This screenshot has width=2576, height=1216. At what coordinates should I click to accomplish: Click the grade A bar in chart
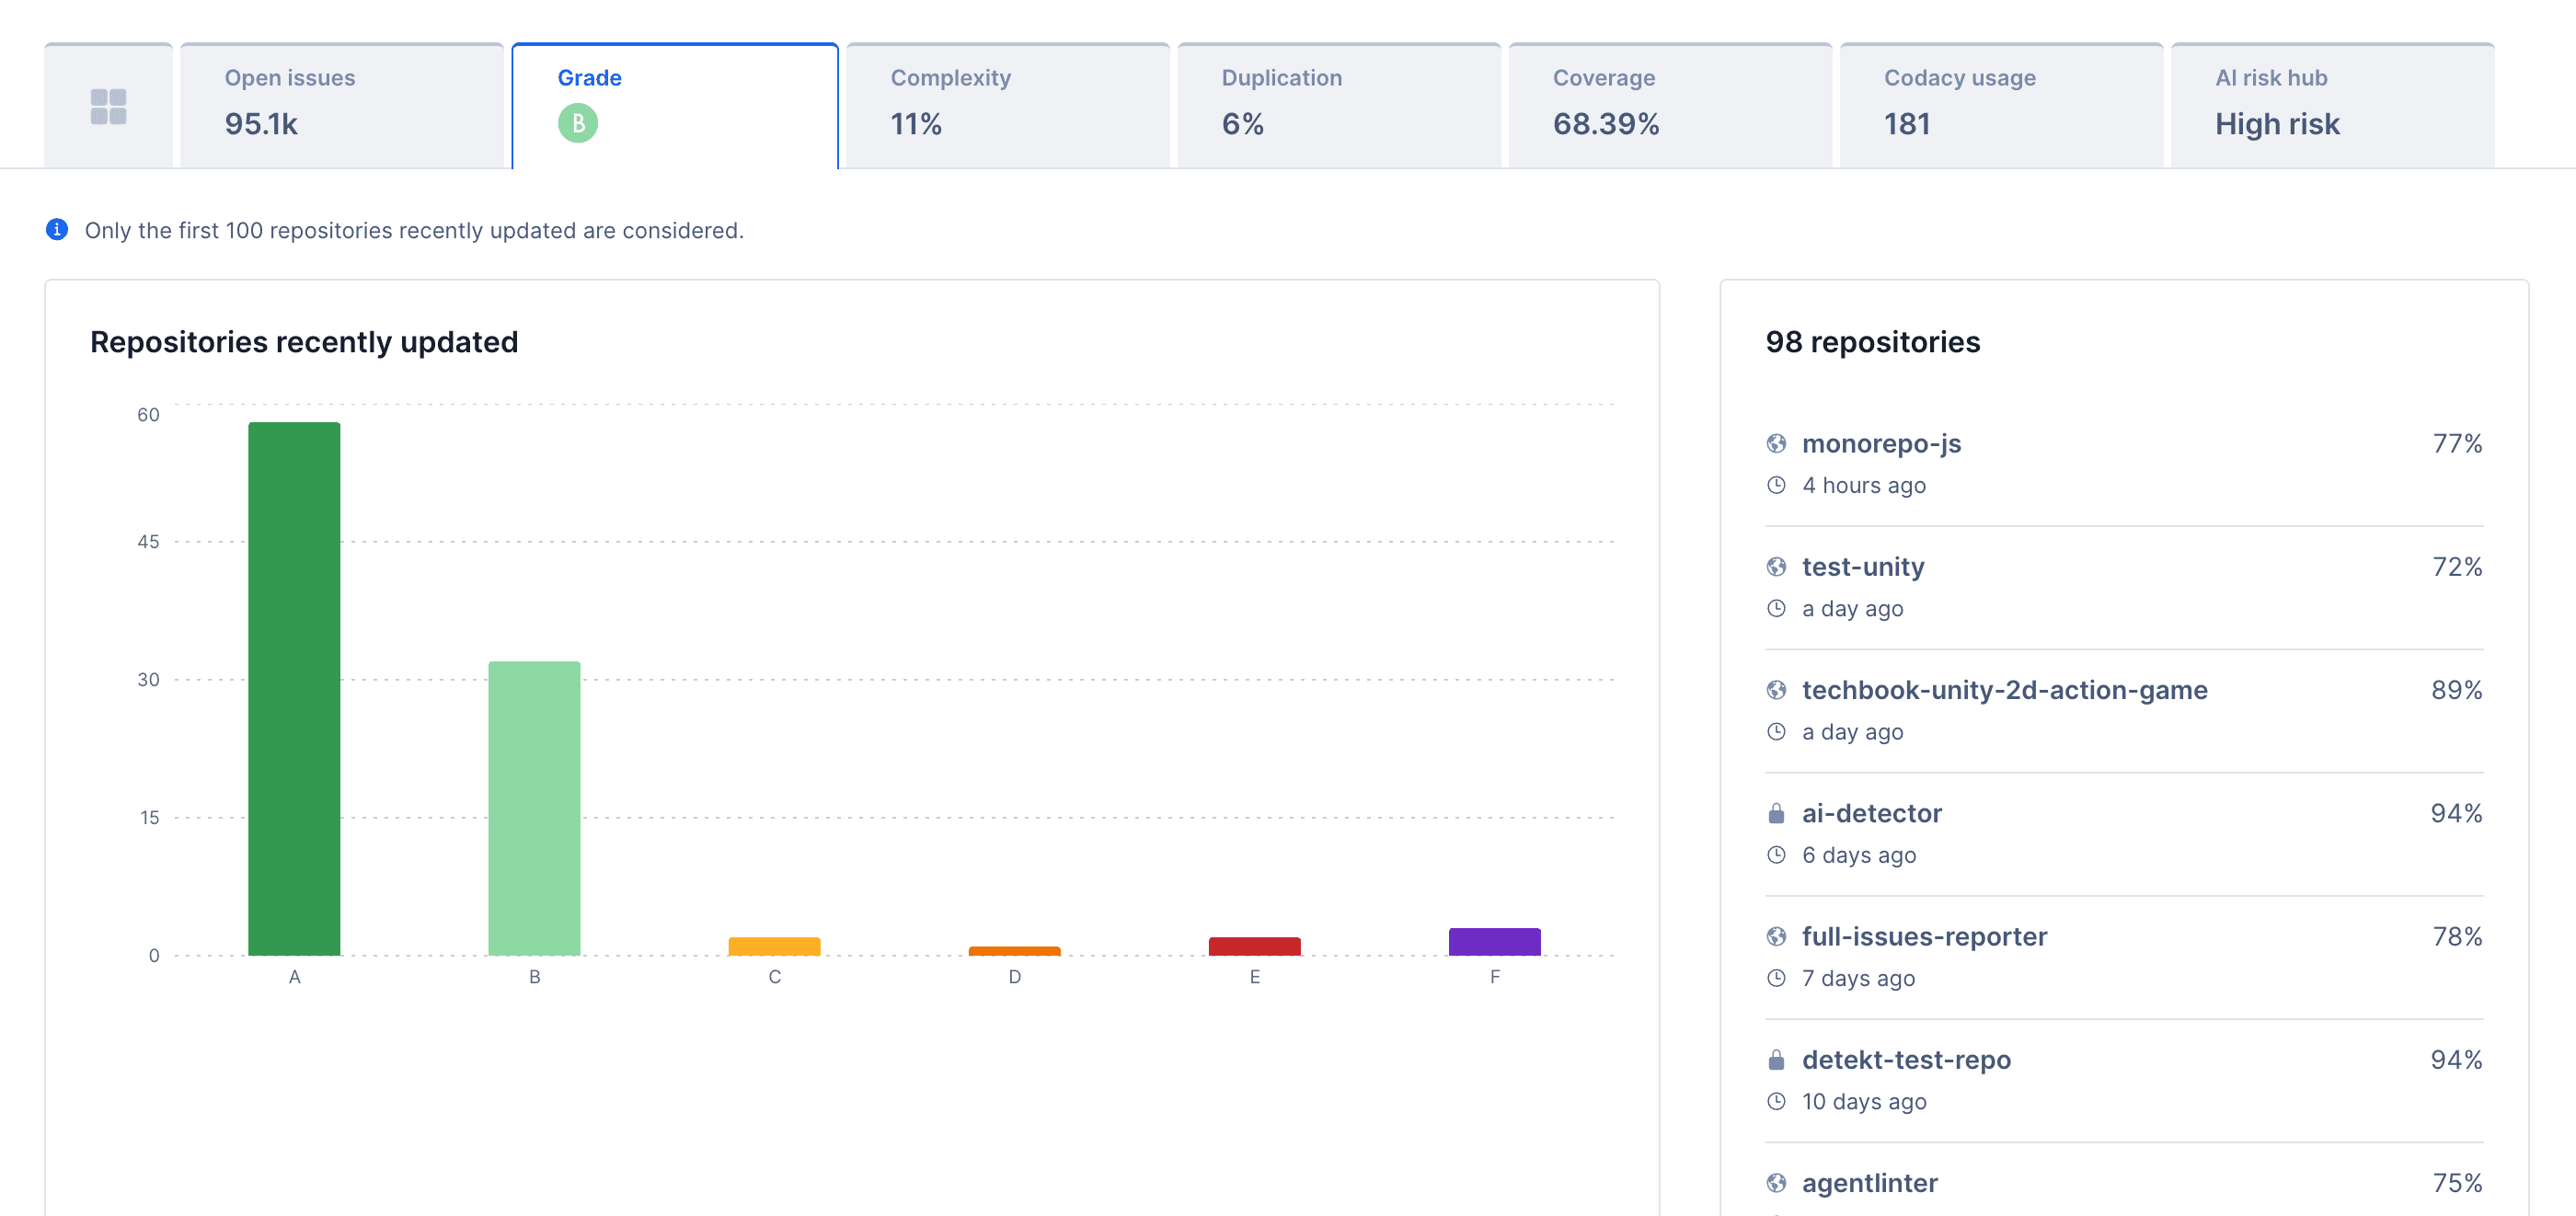(x=294, y=690)
